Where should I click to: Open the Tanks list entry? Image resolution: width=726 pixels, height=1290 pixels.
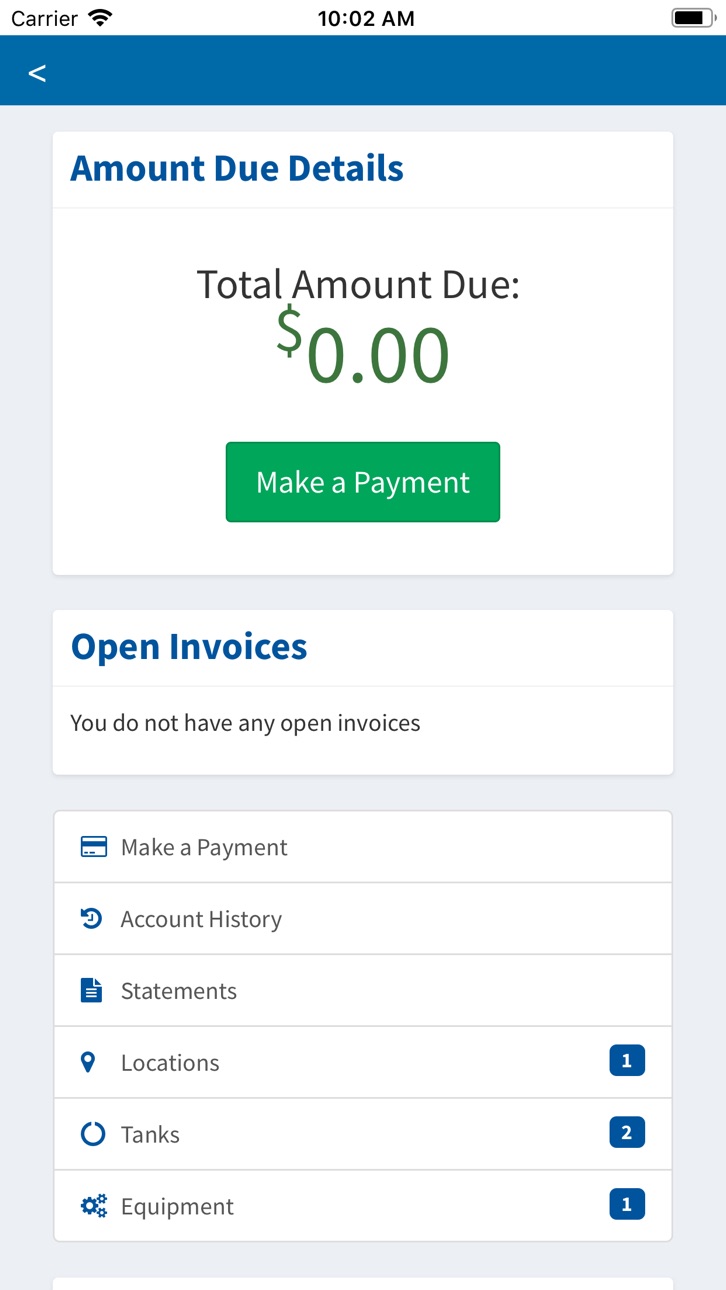(x=363, y=1135)
